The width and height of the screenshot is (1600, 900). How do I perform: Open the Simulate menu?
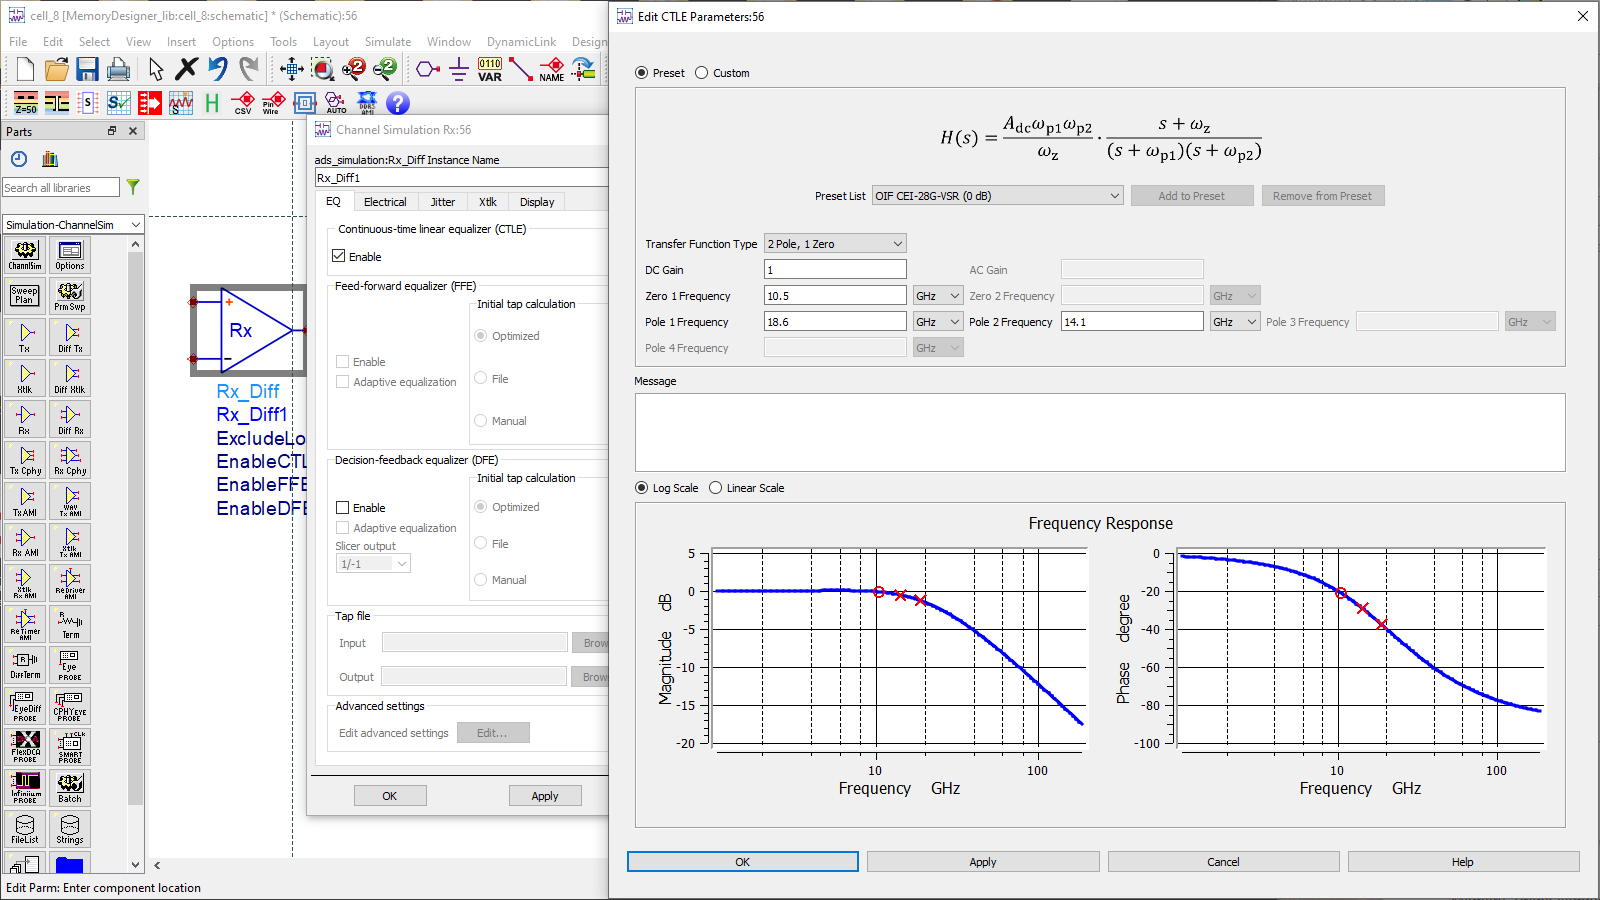(388, 41)
